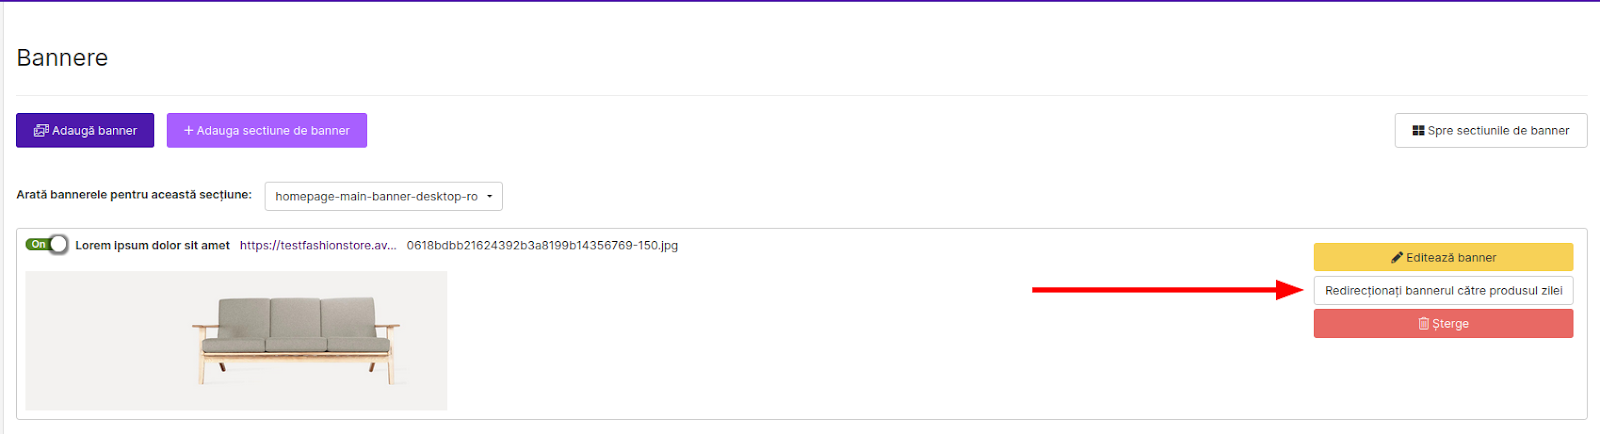The width and height of the screenshot is (1600, 434).
Task: Click the trash icon on Șterge button
Action: click(1424, 324)
